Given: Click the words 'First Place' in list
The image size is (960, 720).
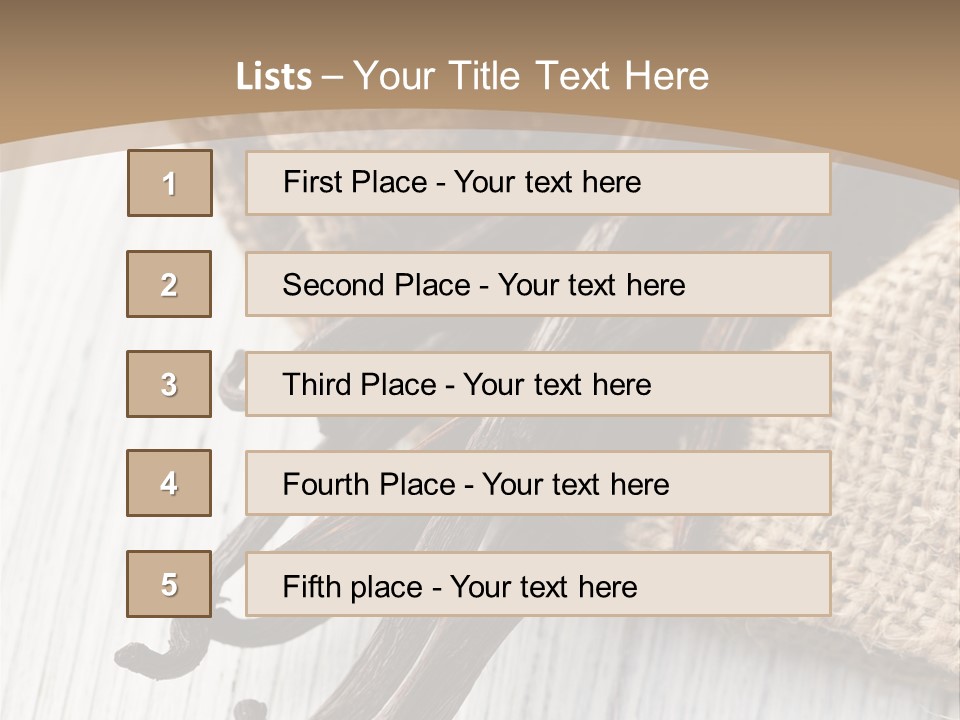Looking at the screenshot, I should point(355,182).
